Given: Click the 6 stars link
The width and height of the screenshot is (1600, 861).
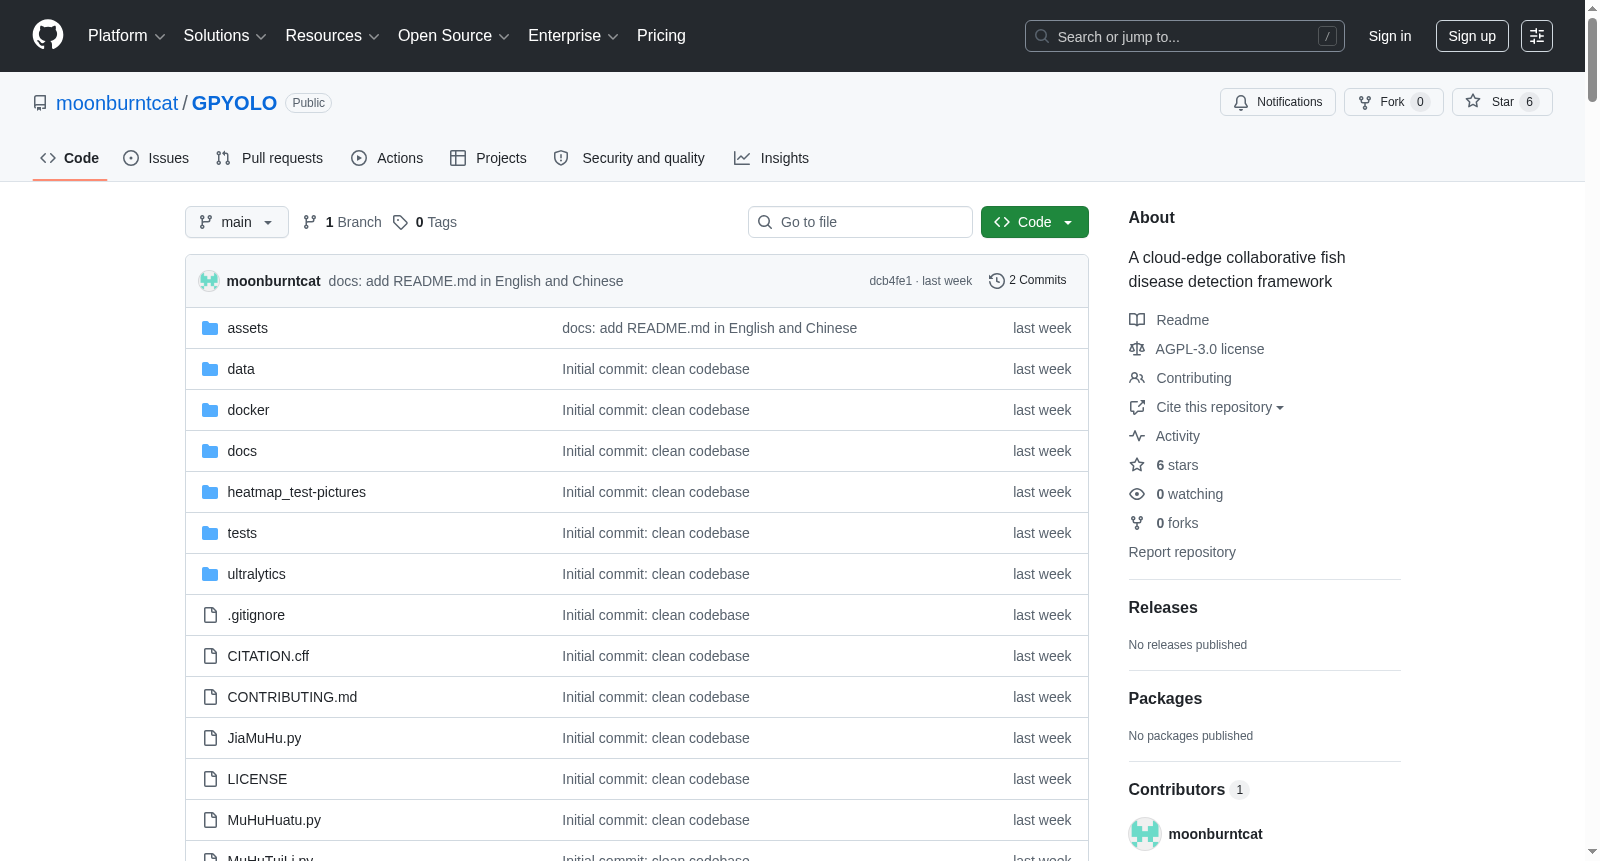Looking at the screenshot, I should [x=1177, y=465].
